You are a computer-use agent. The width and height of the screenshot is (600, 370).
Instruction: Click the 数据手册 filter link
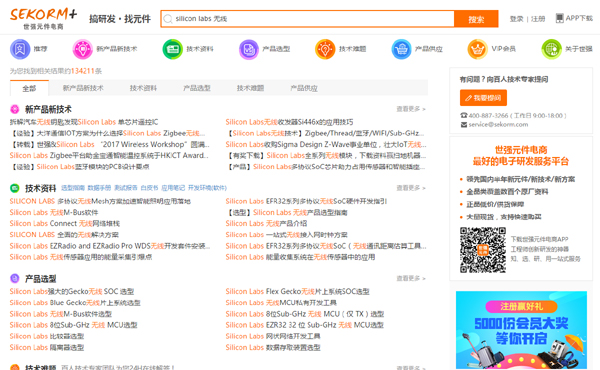coord(99,188)
